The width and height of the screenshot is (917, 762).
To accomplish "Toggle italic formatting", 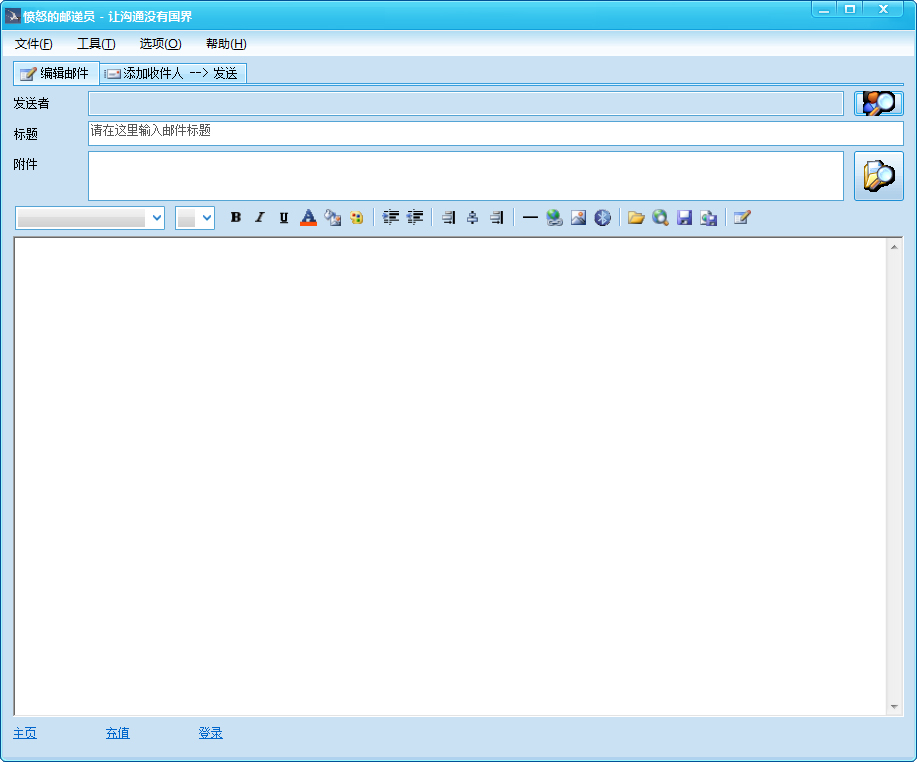I will pyautogui.click(x=259, y=217).
